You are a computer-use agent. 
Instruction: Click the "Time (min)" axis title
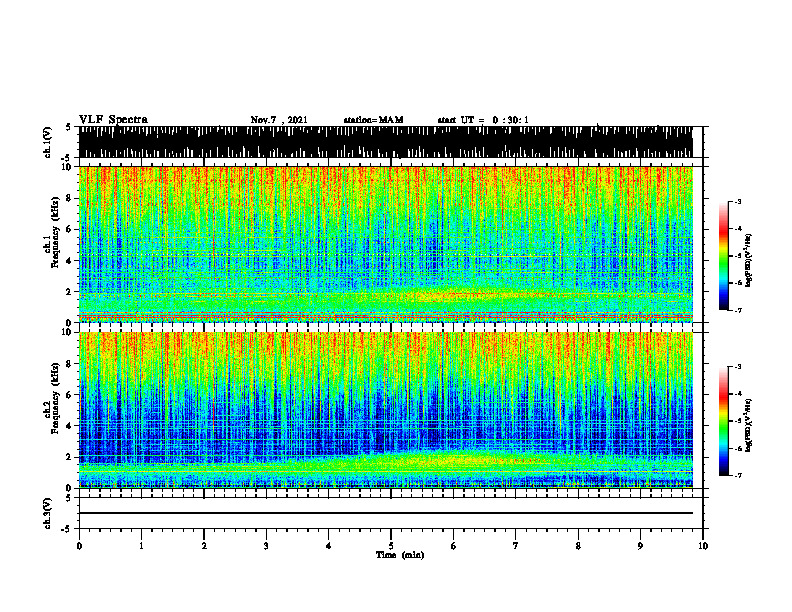pyautogui.click(x=400, y=555)
